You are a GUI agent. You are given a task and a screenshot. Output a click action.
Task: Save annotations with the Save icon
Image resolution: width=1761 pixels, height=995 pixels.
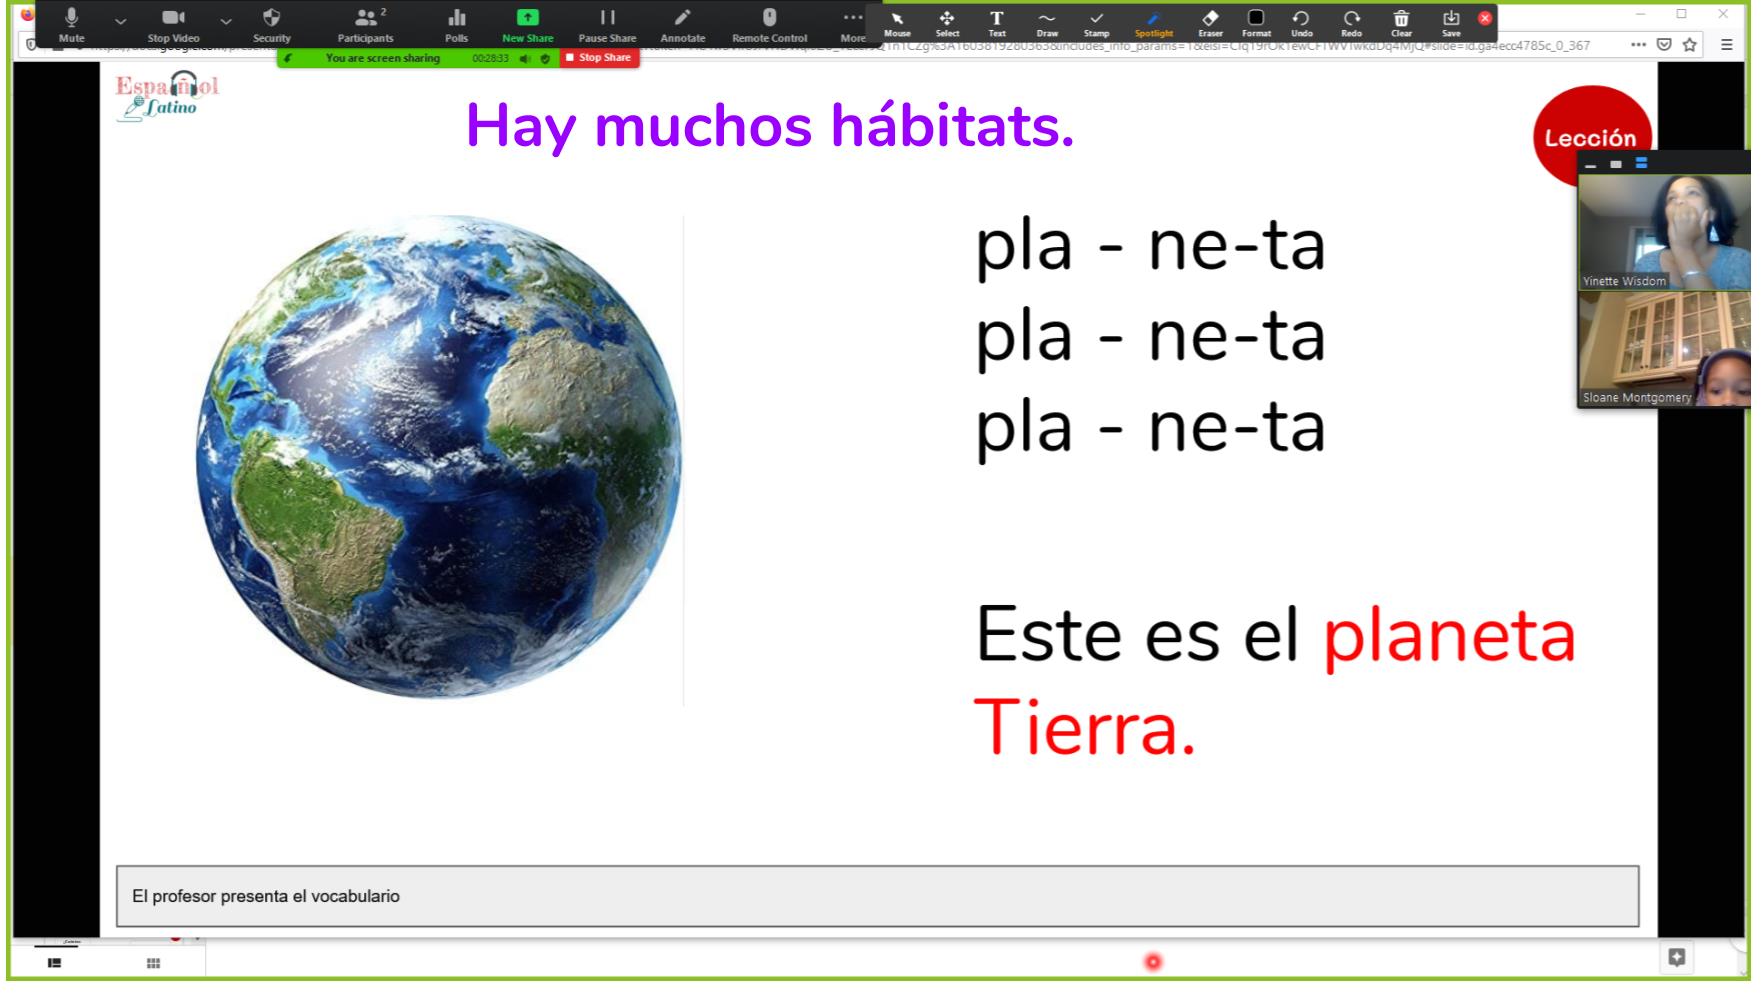tap(1451, 22)
